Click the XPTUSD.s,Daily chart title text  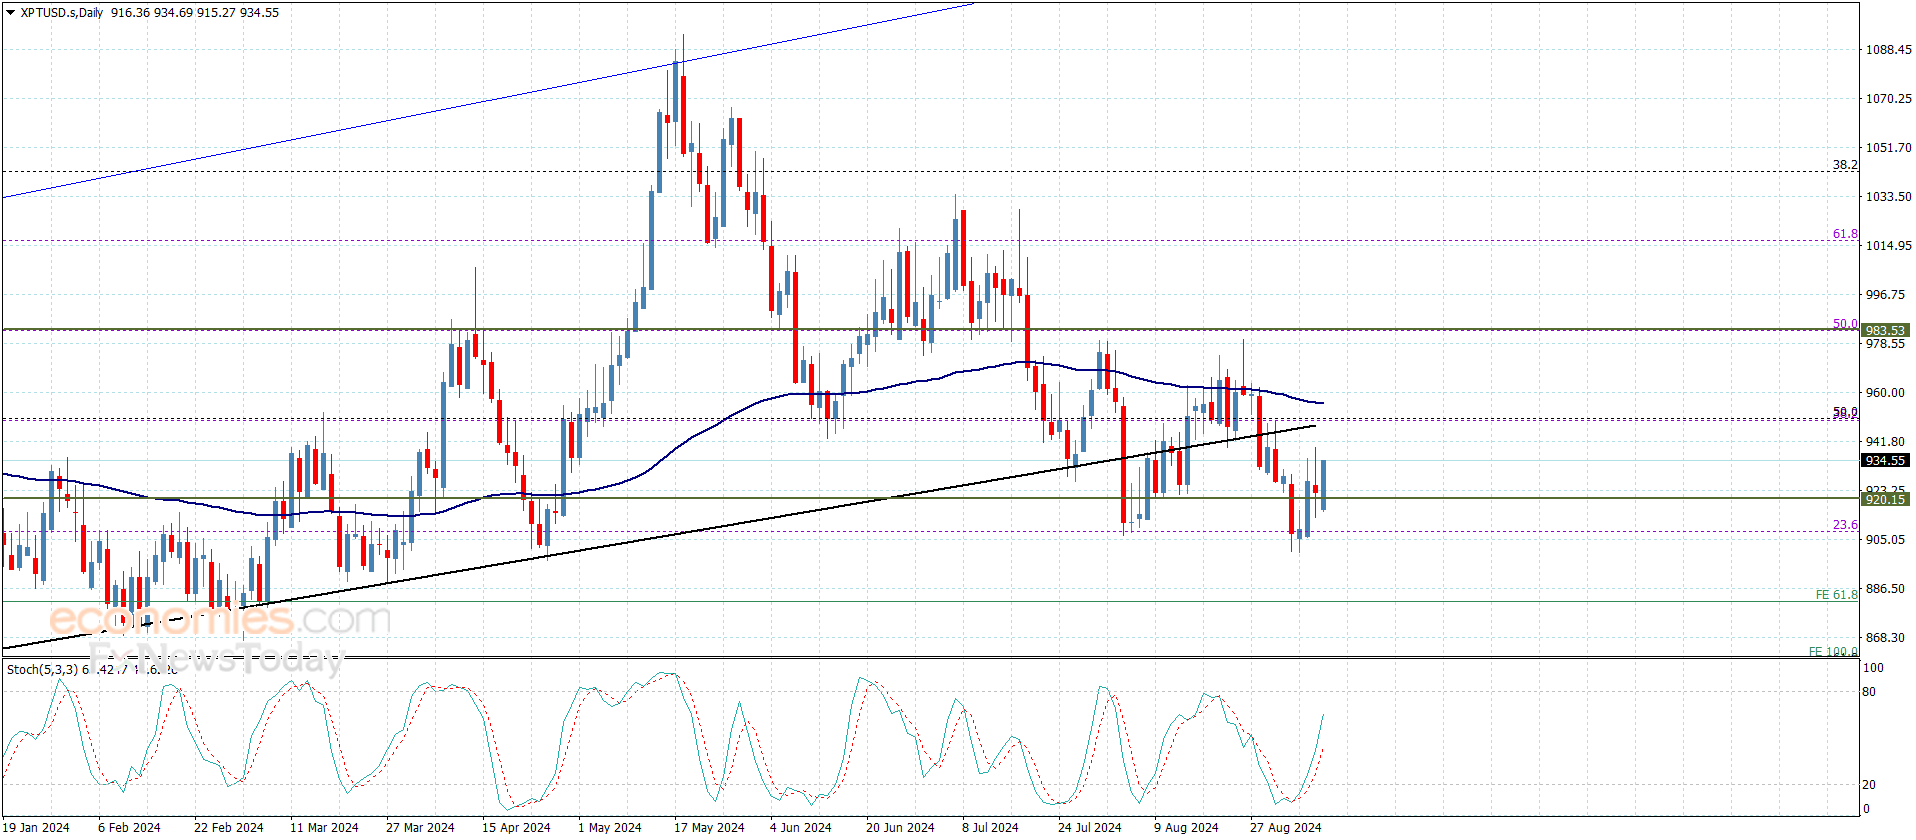pos(62,13)
